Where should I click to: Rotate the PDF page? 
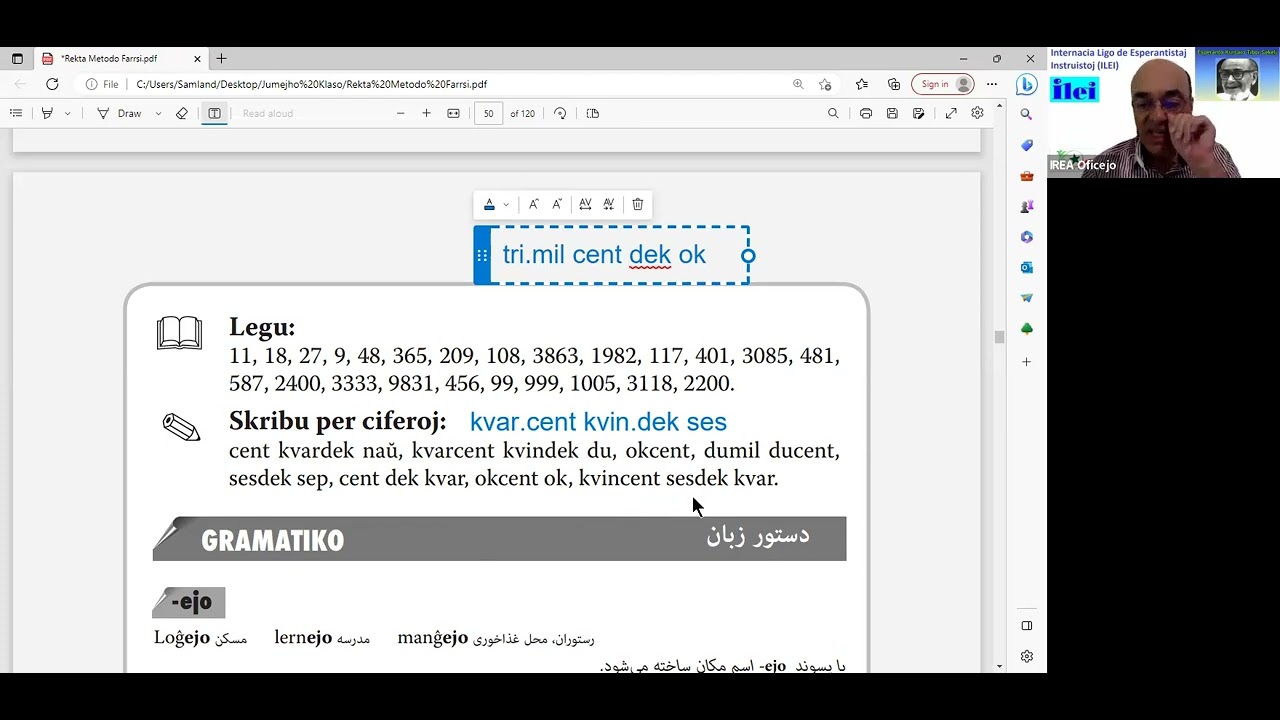tap(560, 113)
